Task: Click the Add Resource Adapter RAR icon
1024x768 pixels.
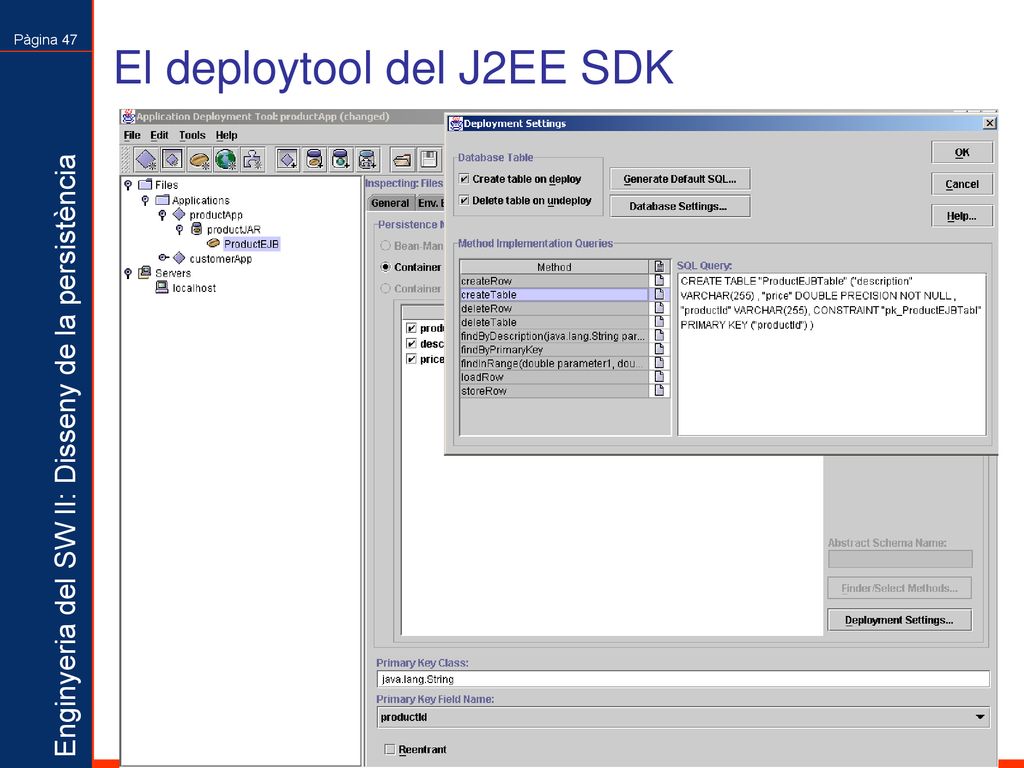Action: coord(368,159)
